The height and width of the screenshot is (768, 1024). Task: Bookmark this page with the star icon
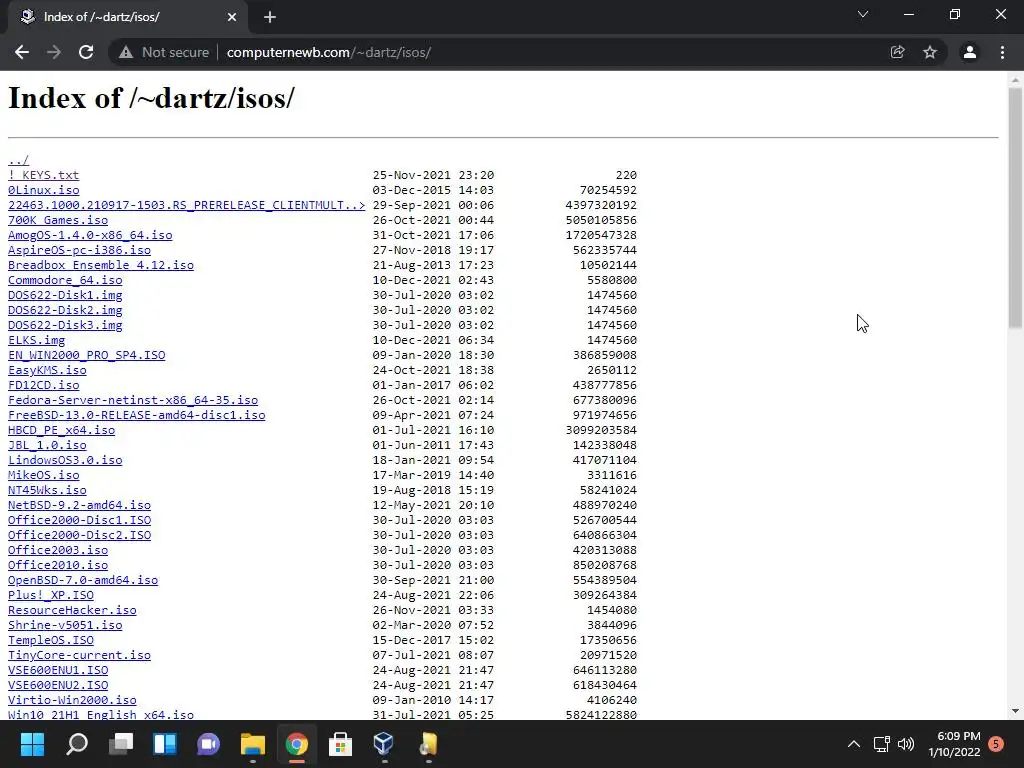pos(930,52)
